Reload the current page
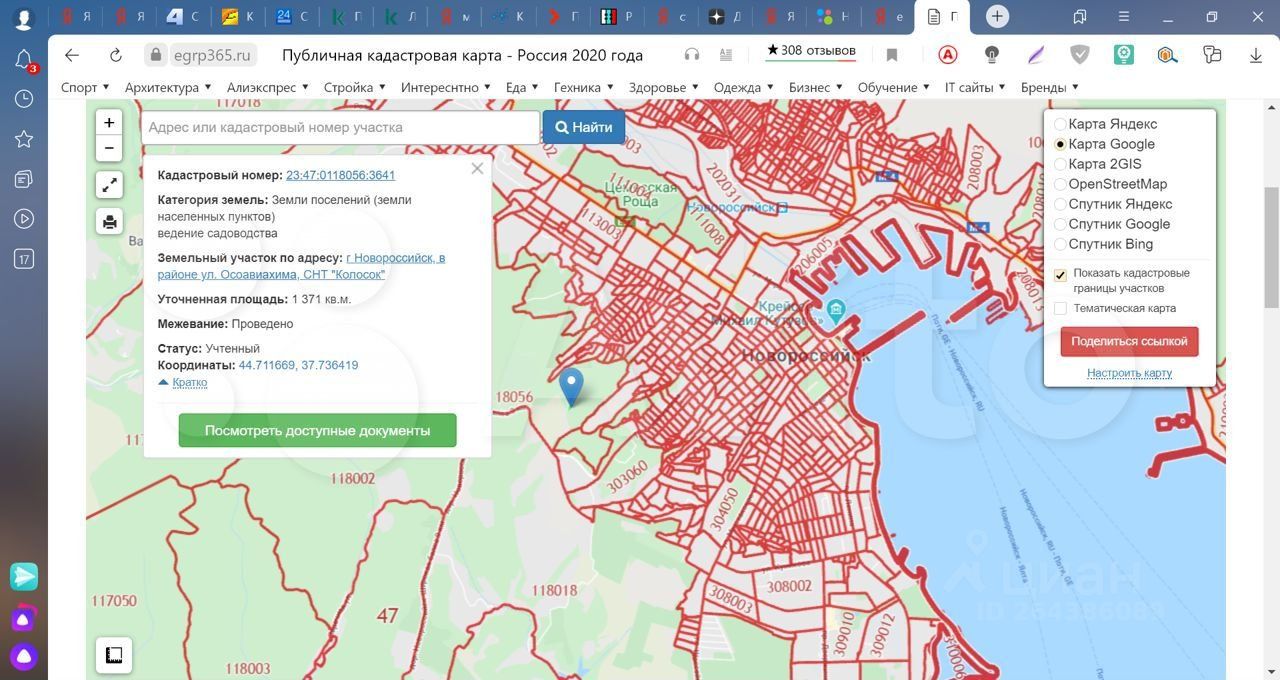1280x680 pixels. point(116,55)
